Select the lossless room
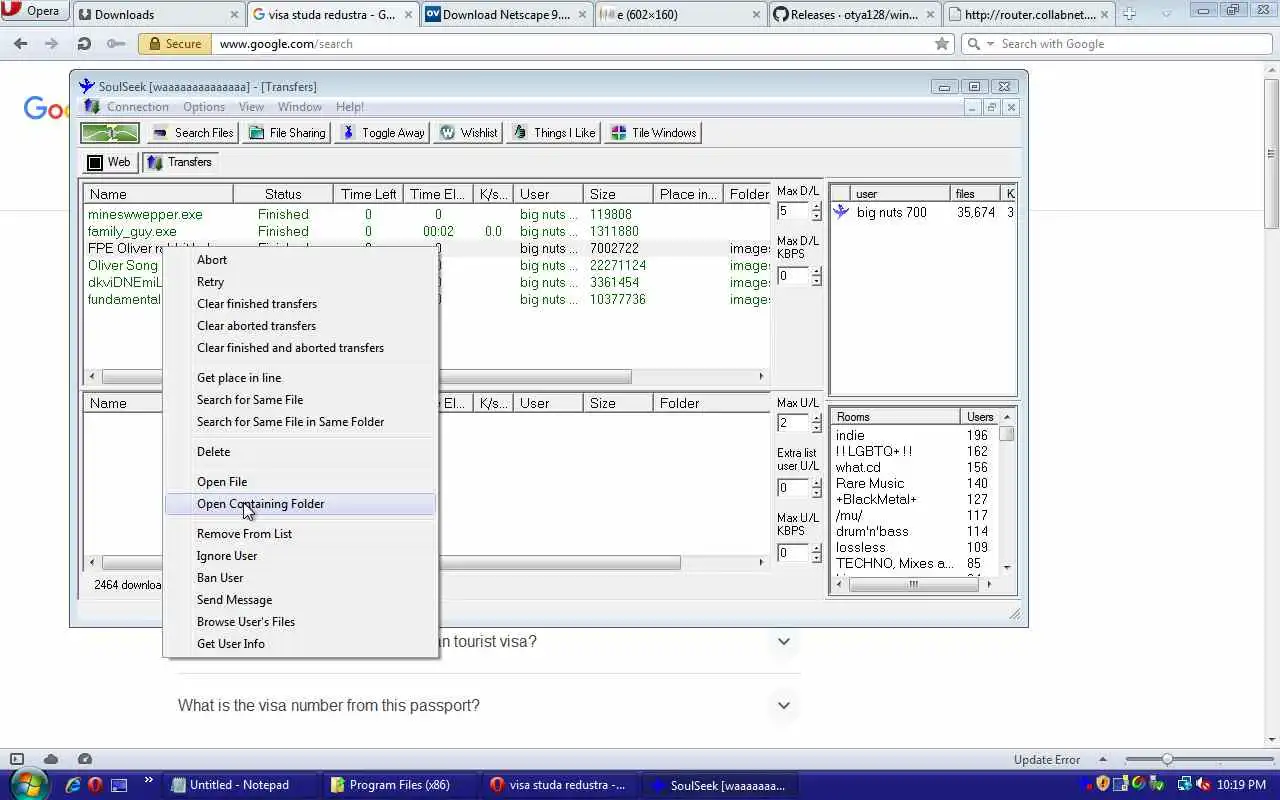 coord(915,547)
